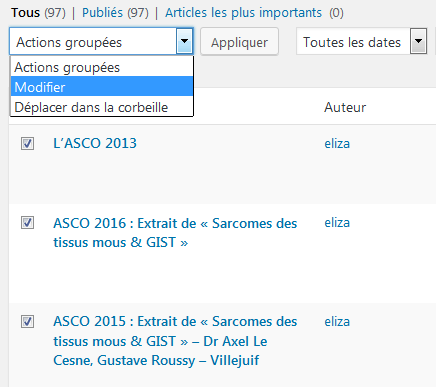Uncheck the ASCO 2016 post checkbox
This screenshot has height=387, width=436.
(27, 223)
